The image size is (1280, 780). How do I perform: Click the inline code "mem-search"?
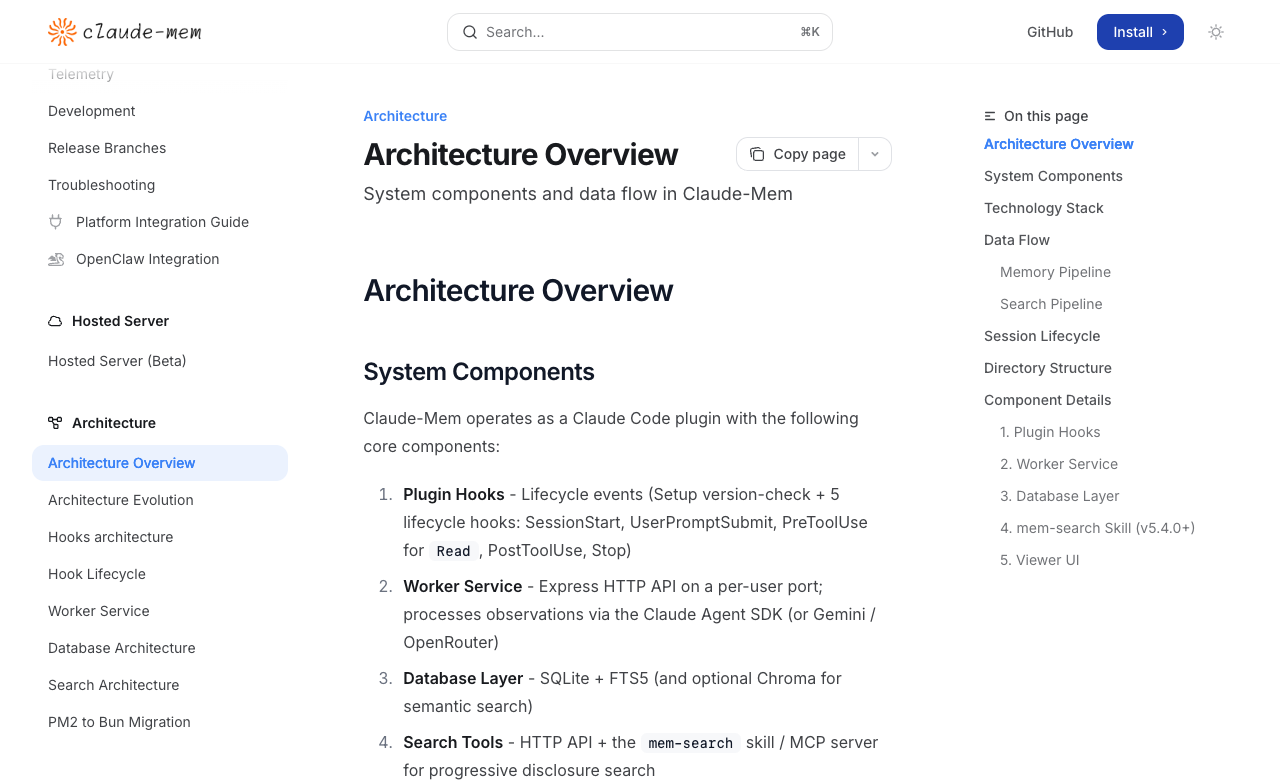690,743
